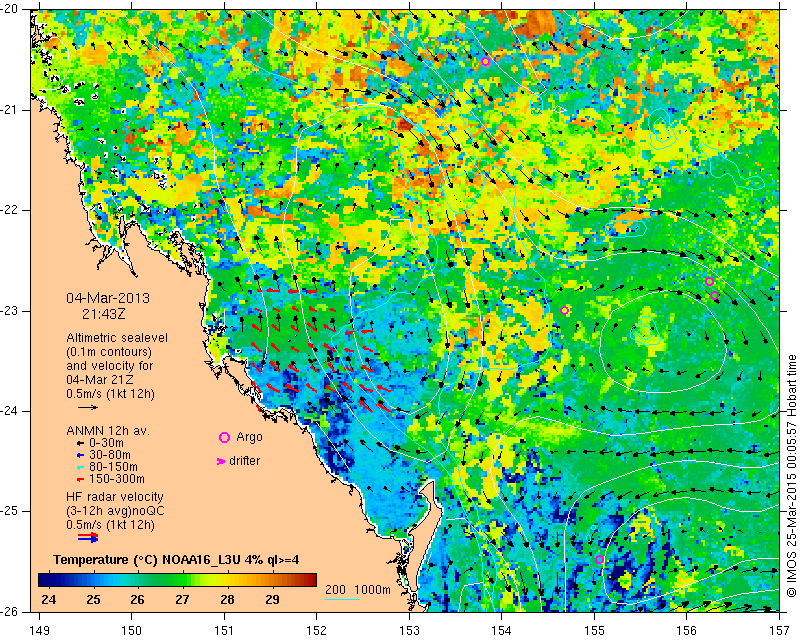Viewport: 800px width, 640px height.
Task: Click the date text 04-Mar-2013
Action: 108,298
